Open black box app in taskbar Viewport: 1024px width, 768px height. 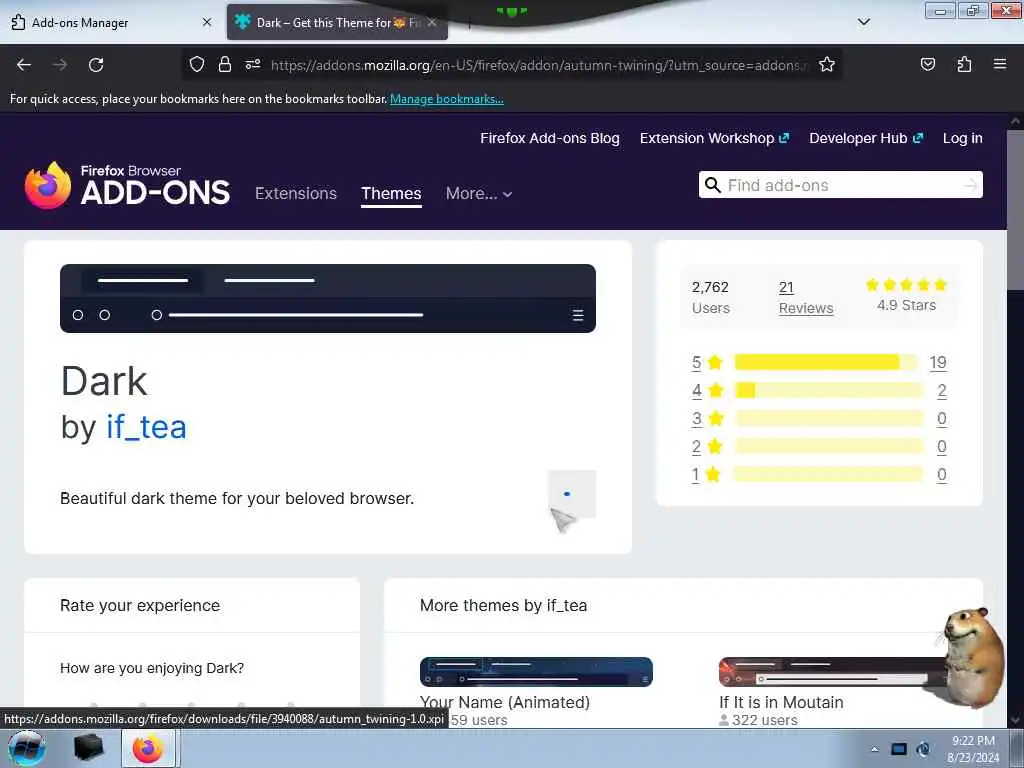[89, 748]
